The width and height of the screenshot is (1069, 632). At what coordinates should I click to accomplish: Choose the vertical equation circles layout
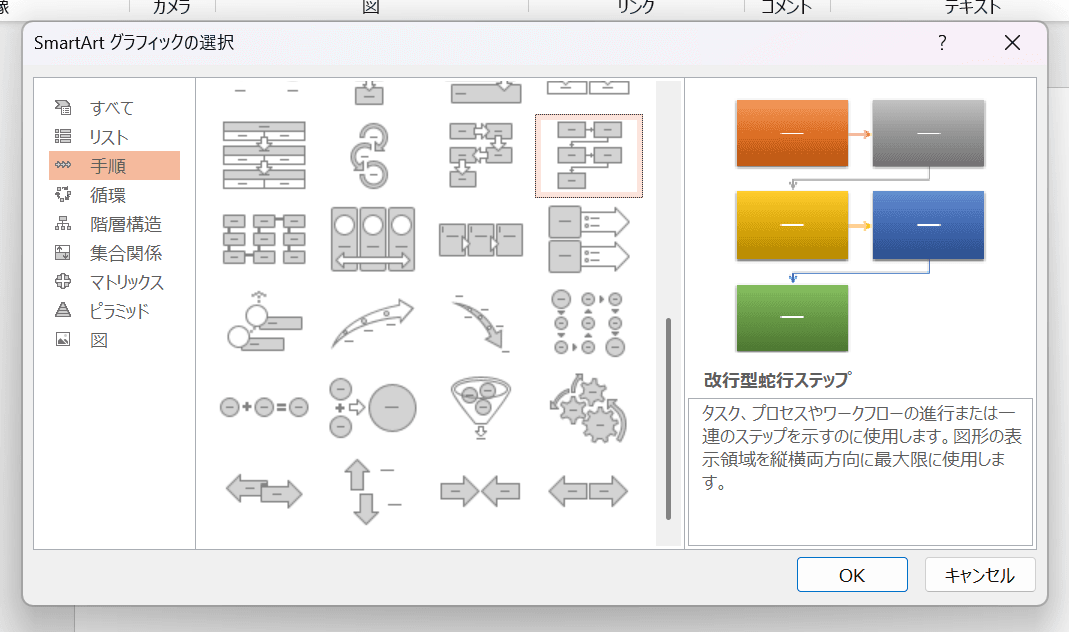point(372,408)
